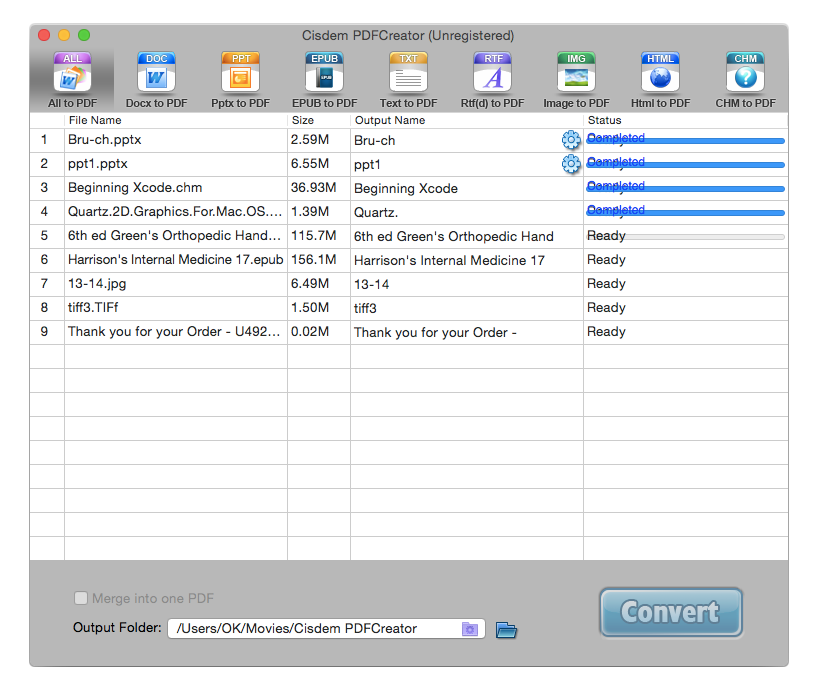The width and height of the screenshot is (818, 694).
Task: Select the All to PDF toolbar icon
Action: (x=72, y=80)
